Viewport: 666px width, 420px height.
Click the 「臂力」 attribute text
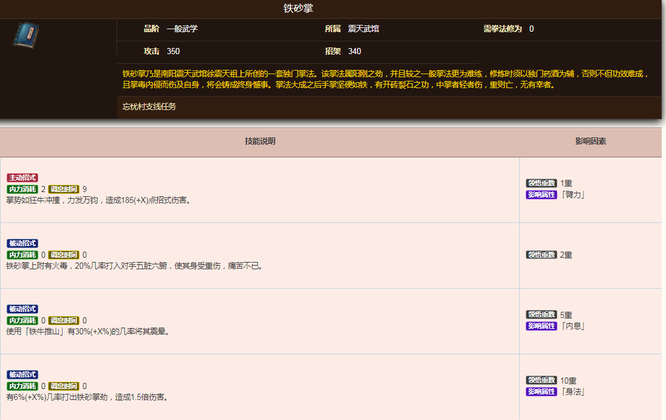pos(573,194)
